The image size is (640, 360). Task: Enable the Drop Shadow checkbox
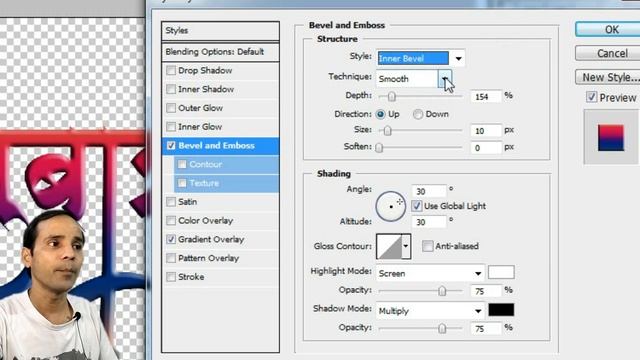[171, 71]
